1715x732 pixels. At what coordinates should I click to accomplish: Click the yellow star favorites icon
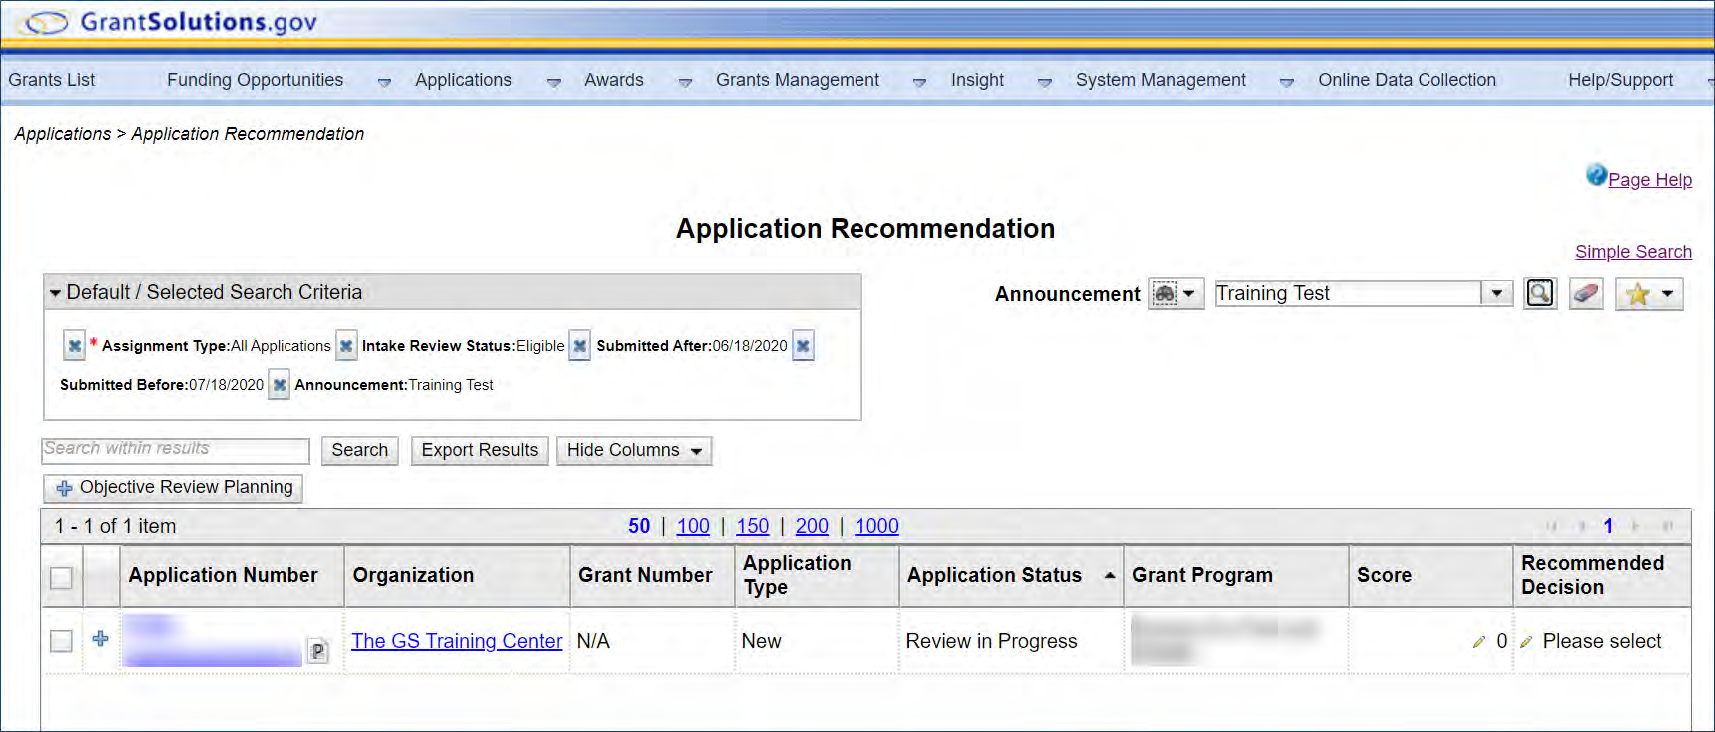(x=1637, y=294)
